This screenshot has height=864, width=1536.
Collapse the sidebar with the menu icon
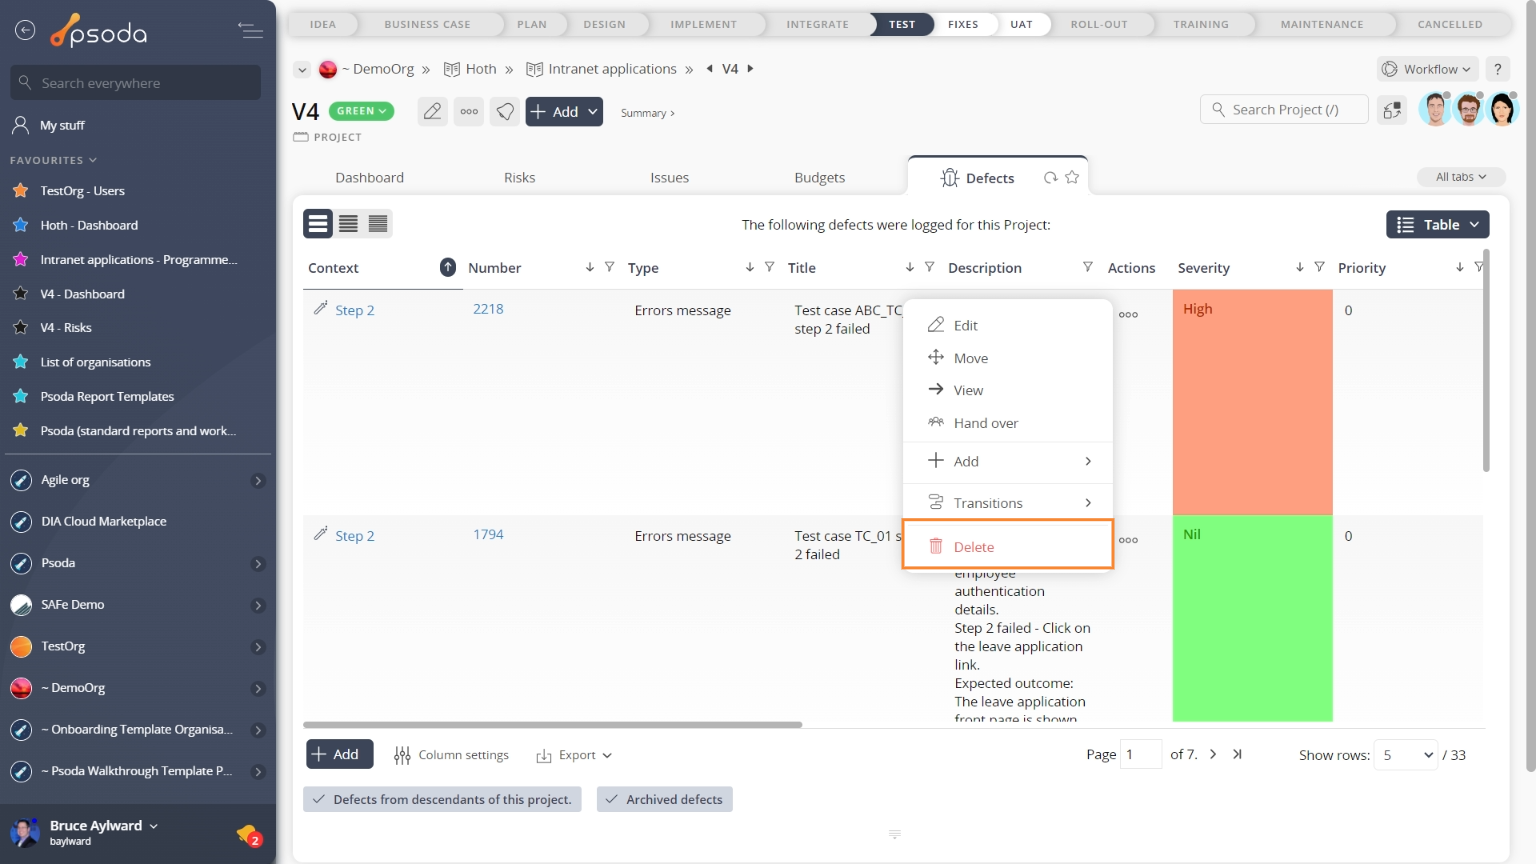250,30
